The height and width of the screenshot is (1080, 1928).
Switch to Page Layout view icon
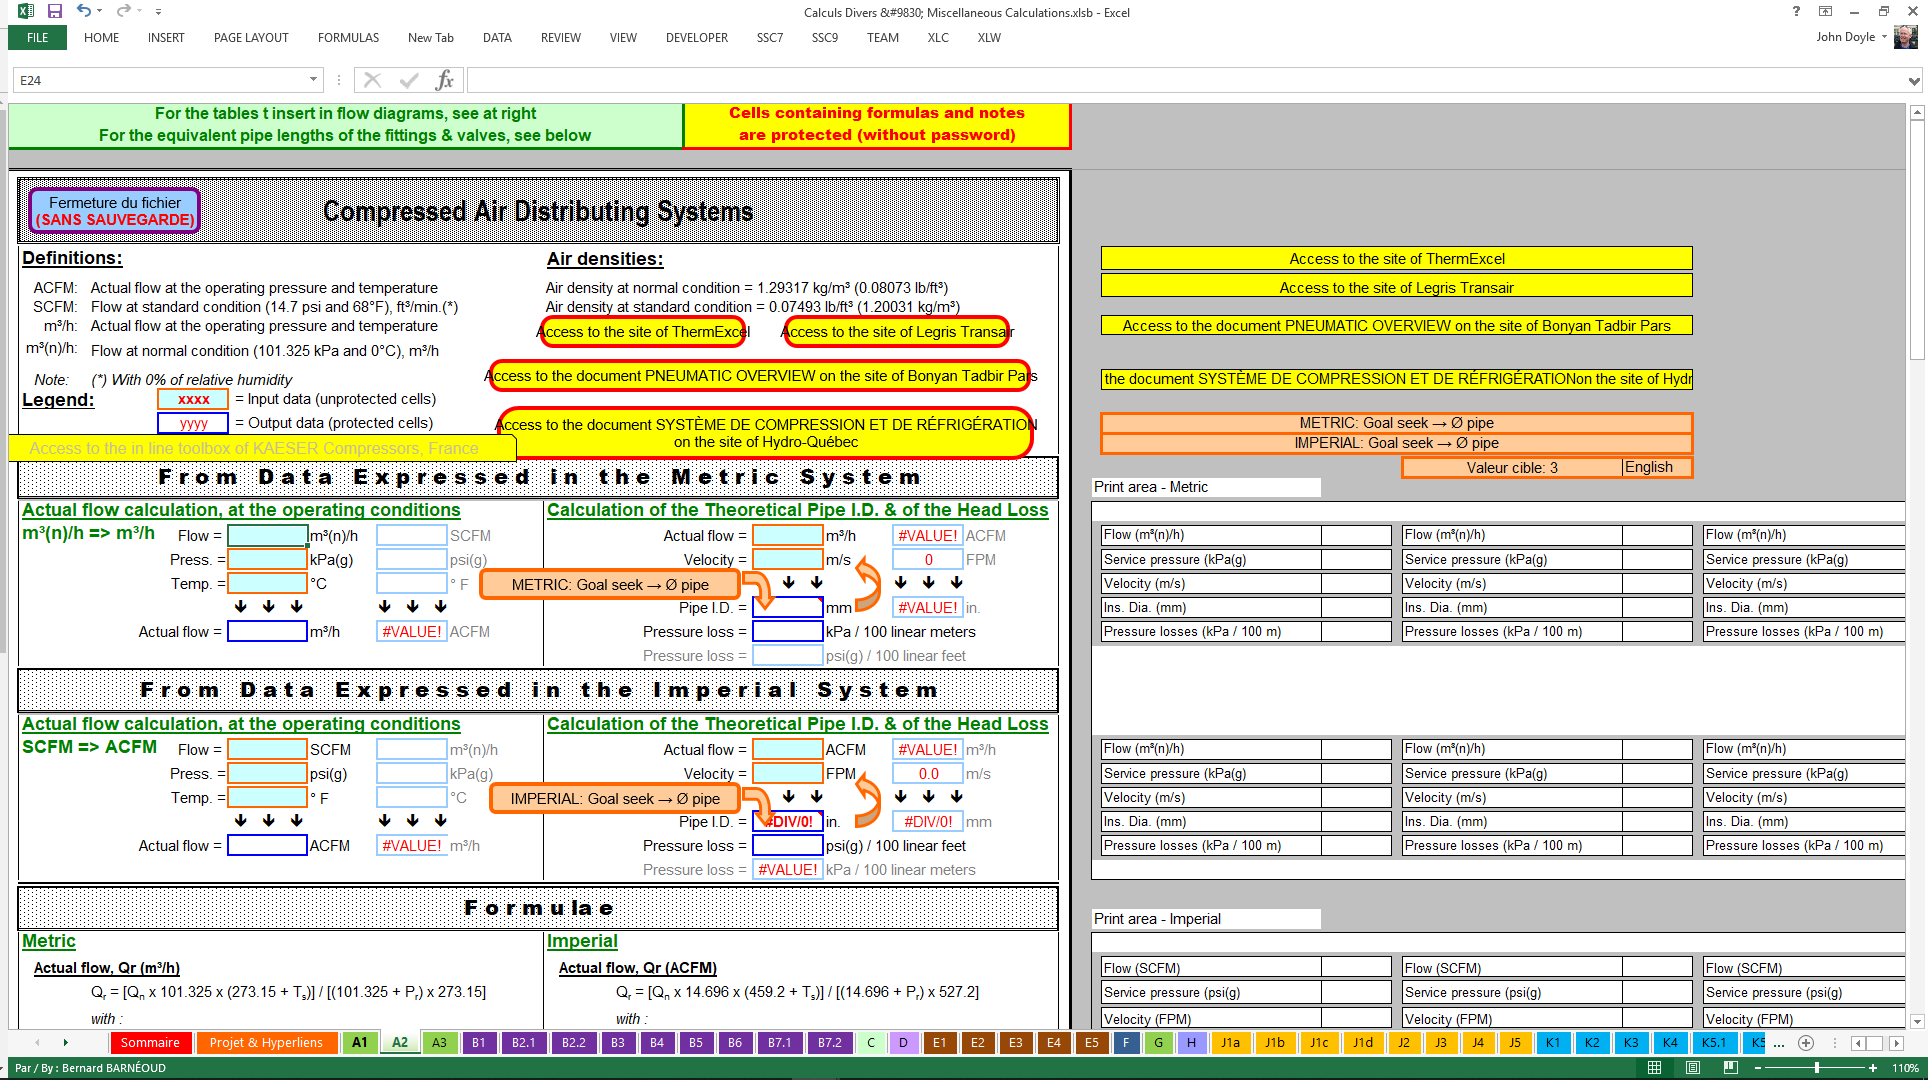click(1692, 1068)
